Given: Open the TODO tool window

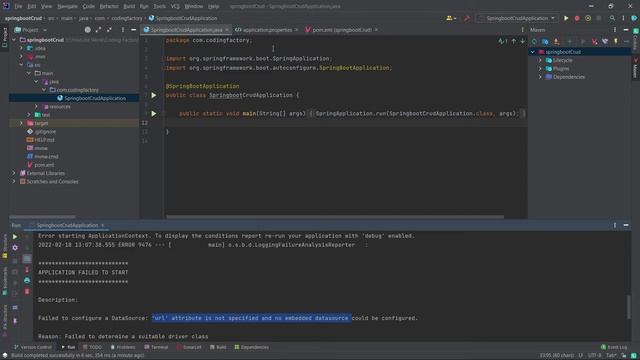Looking at the screenshot, I should [x=93, y=347].
